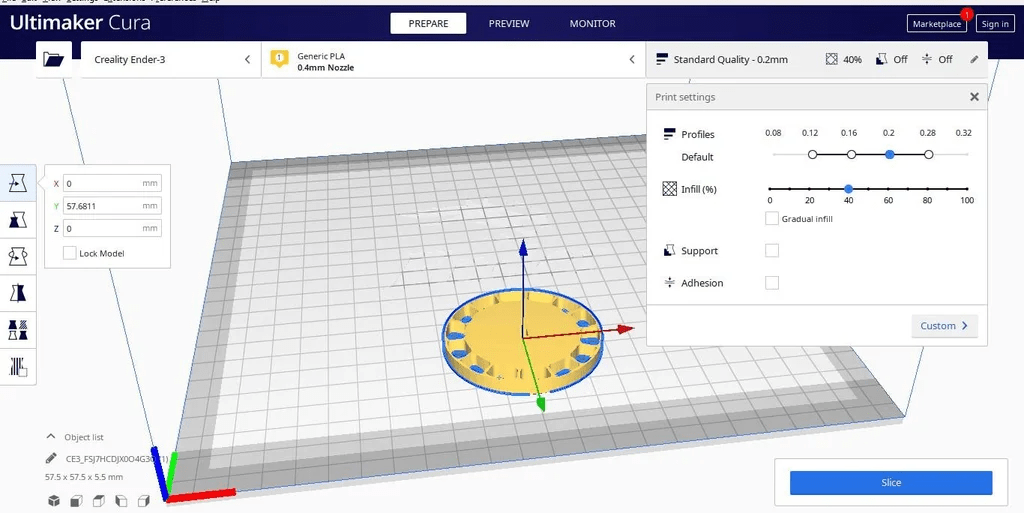The height and width of the screenshot is (513, 1024).
Task: Toggle the Gradual infill checkbox
Action: (772, 218)
